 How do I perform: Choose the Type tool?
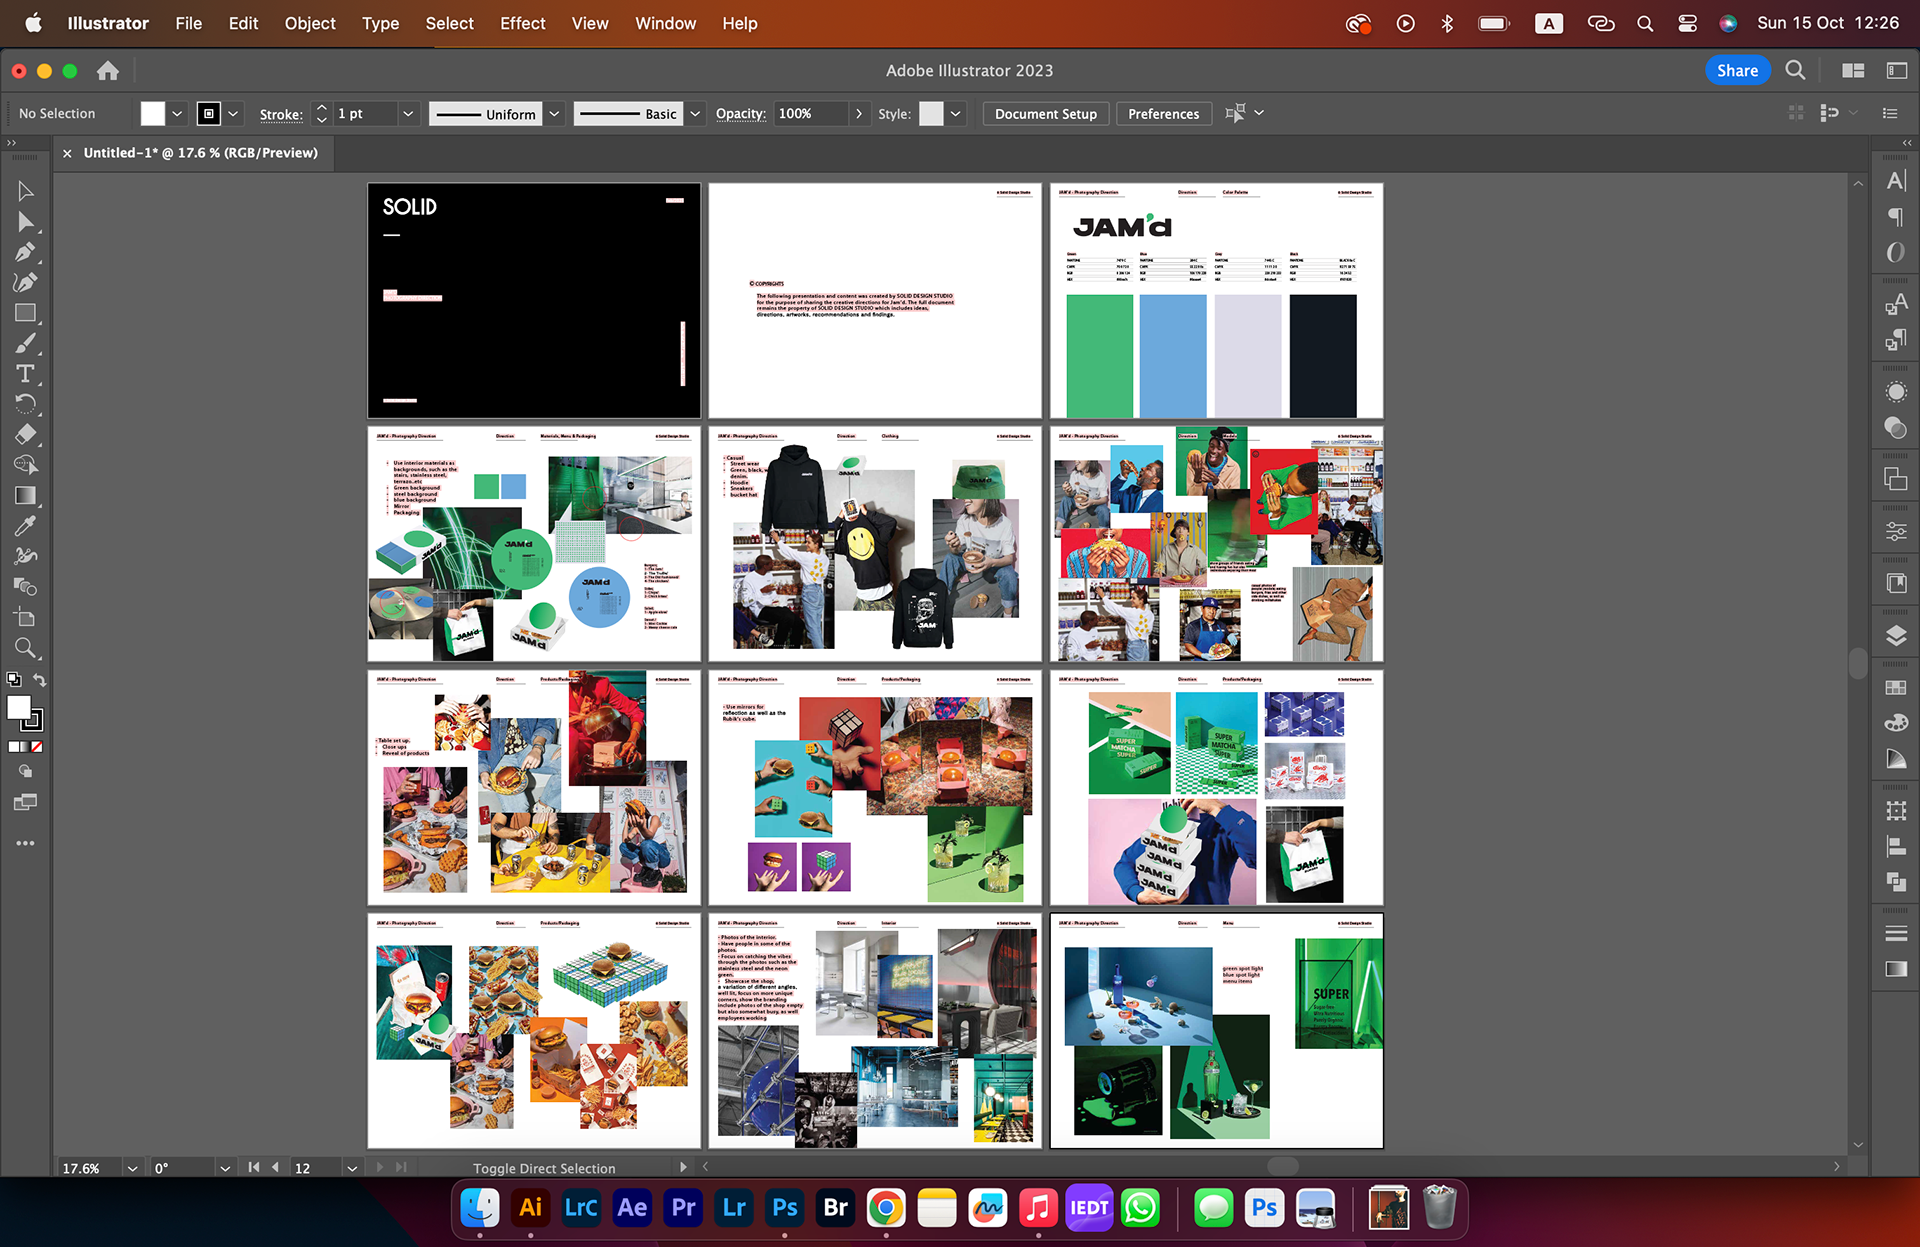click(x=26, y=374)
